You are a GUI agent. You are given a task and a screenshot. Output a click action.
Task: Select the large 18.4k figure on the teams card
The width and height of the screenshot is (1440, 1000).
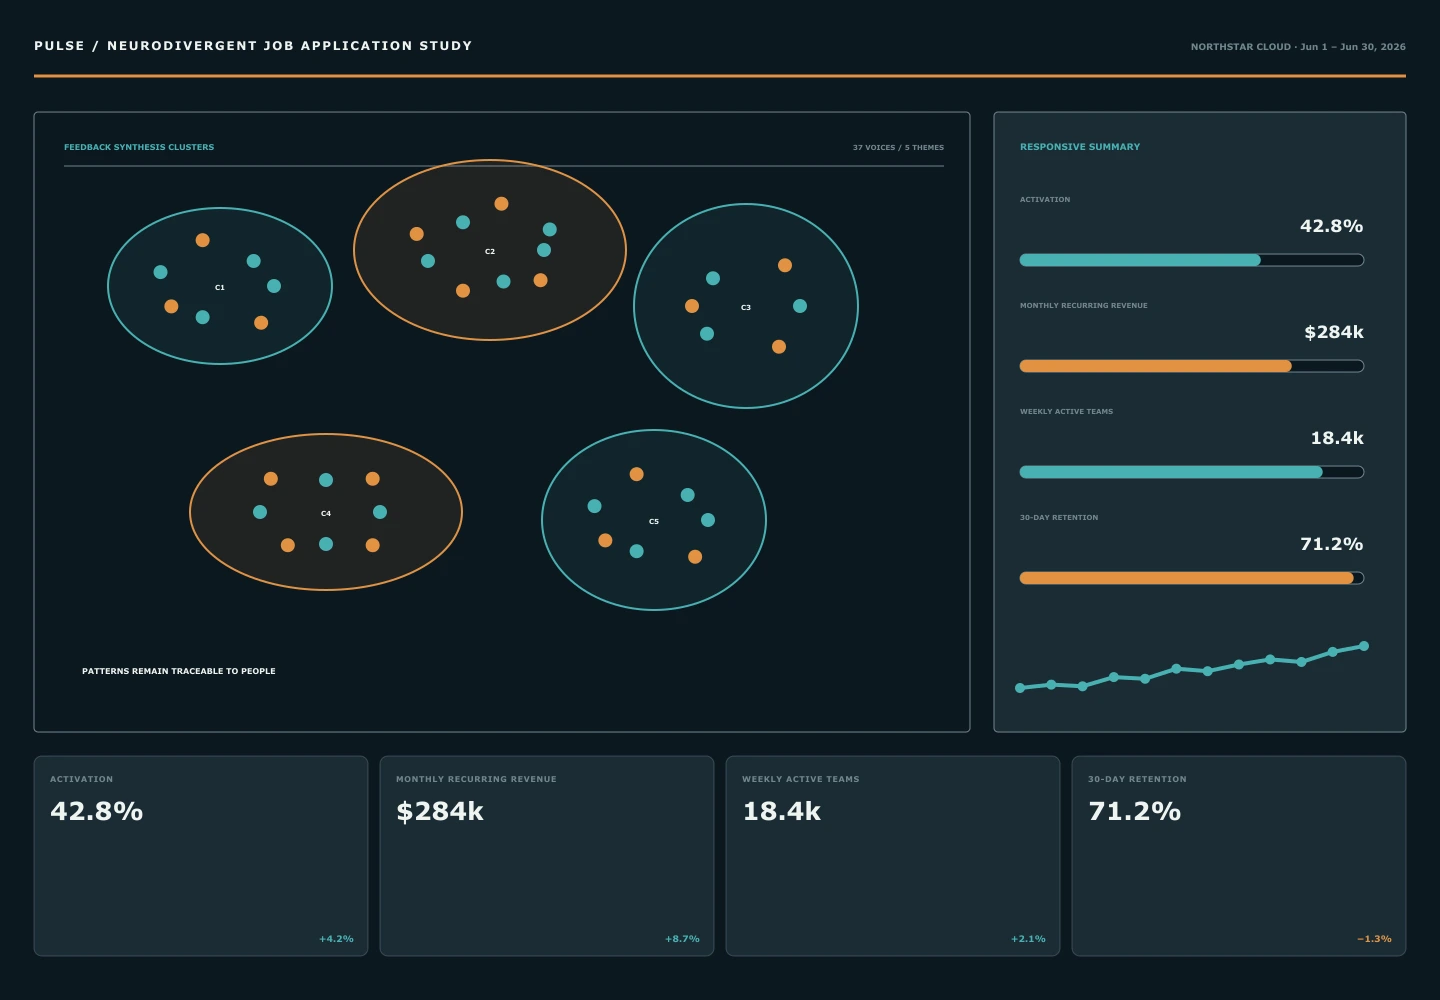click(782, 811)
